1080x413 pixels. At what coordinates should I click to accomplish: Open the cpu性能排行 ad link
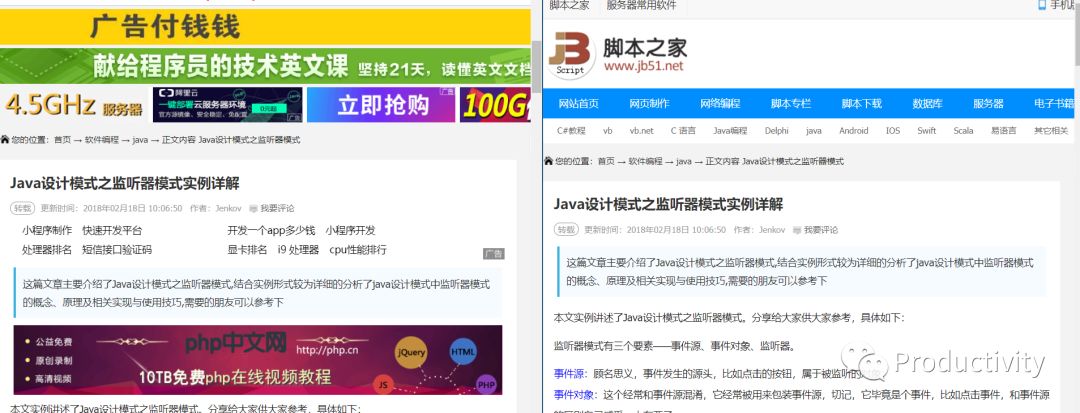click(x=358, y=250)
